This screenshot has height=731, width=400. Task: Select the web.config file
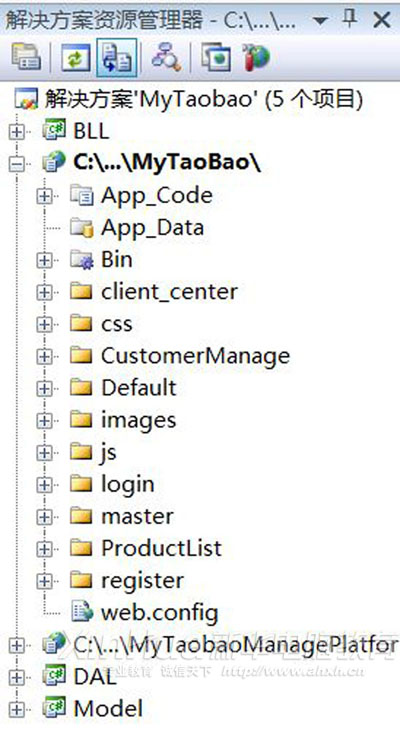coord(145,613)
